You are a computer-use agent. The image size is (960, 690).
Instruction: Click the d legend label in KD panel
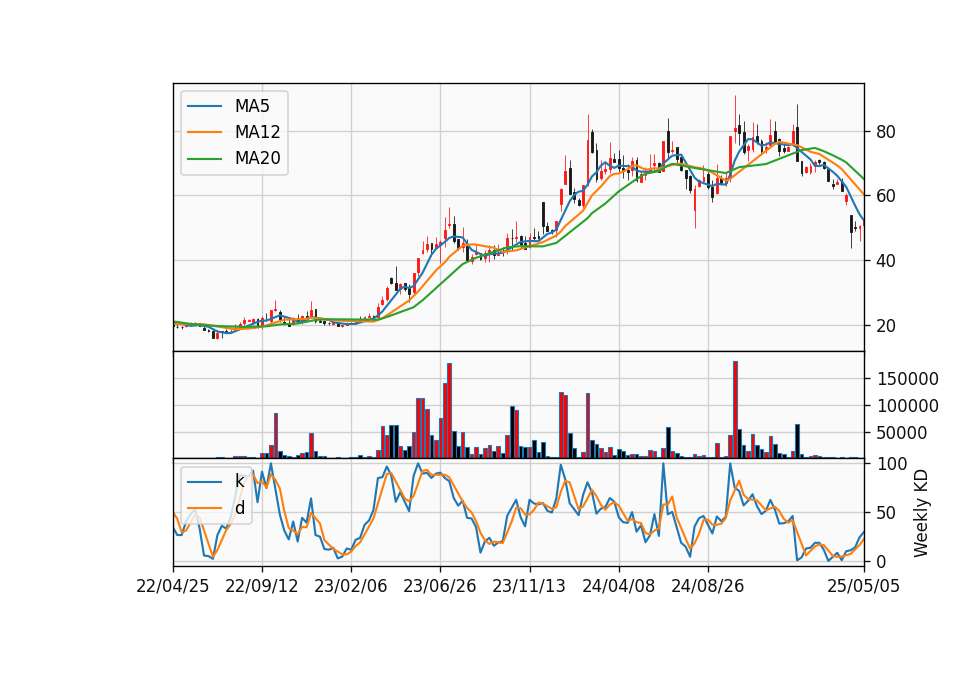pos(240,508)
